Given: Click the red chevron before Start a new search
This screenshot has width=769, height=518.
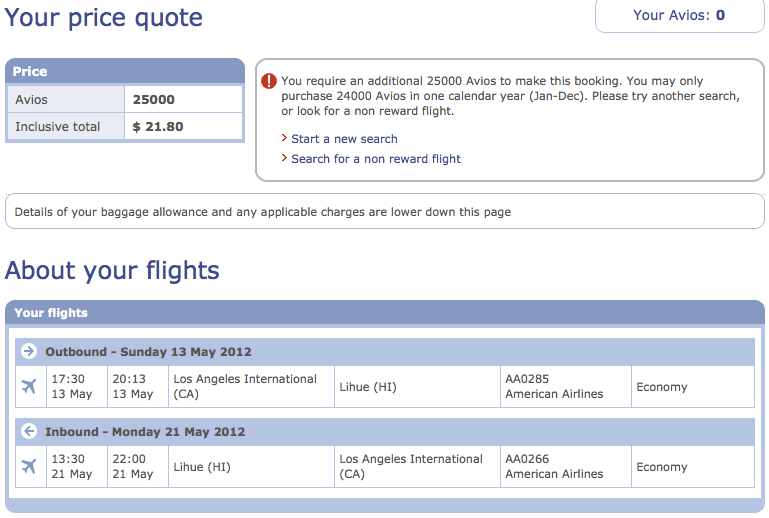Looking at the screenshot, I should [x=284, y=138].
